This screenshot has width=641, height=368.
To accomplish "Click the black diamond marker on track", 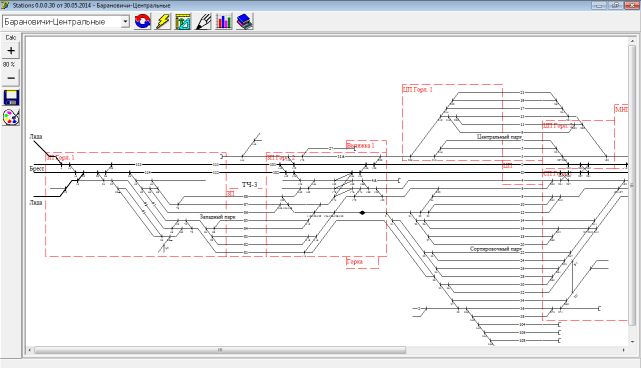I will click(x=362, y=213).
